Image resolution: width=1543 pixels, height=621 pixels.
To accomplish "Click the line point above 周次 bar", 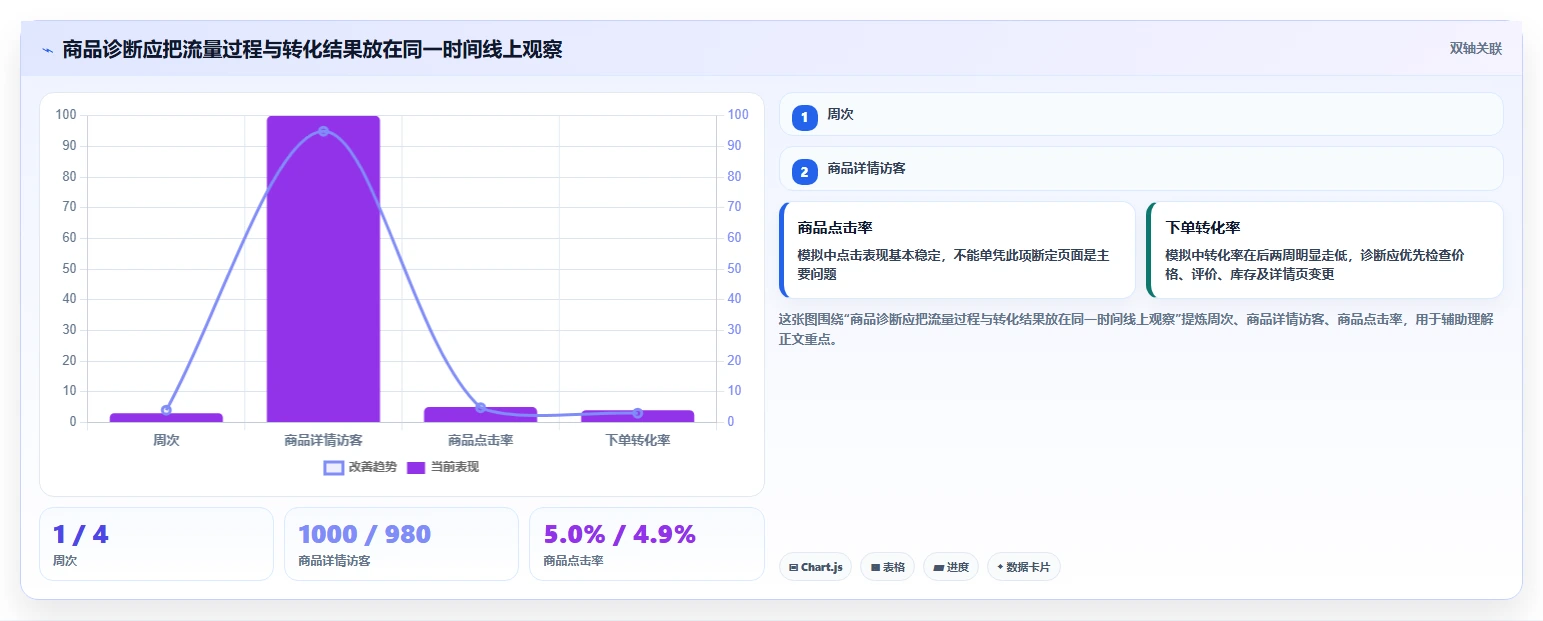I will tap(166, 410).
